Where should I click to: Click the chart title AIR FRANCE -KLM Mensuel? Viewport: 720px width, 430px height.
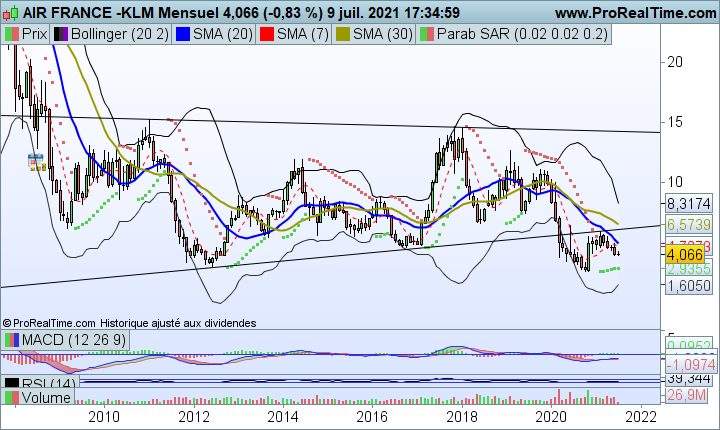point(121,13)
